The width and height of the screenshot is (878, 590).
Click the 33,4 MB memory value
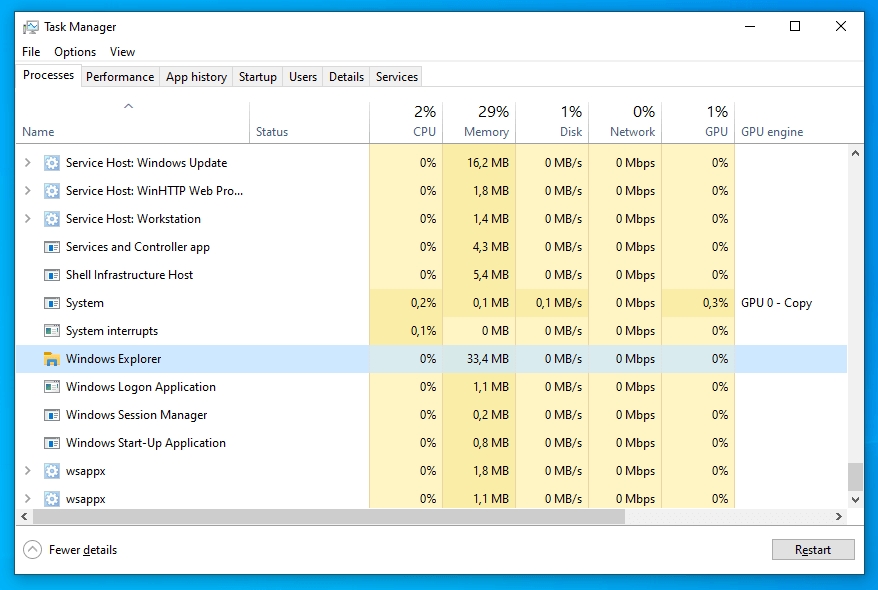click(x=488, y=359)
